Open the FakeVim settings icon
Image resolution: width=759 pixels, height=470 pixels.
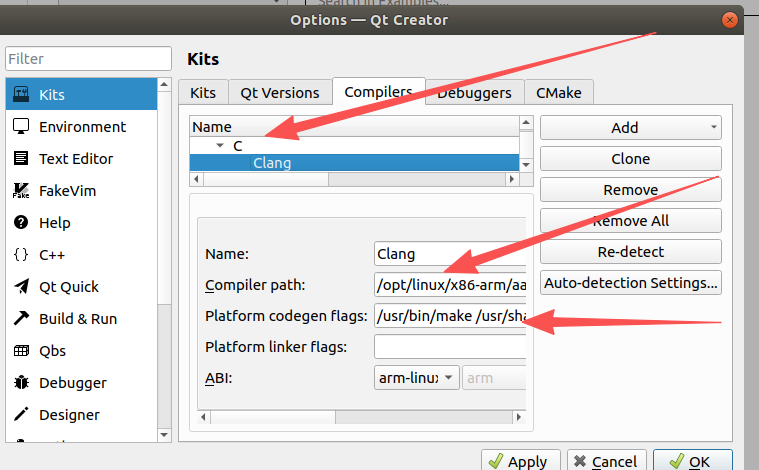point(21,191)
